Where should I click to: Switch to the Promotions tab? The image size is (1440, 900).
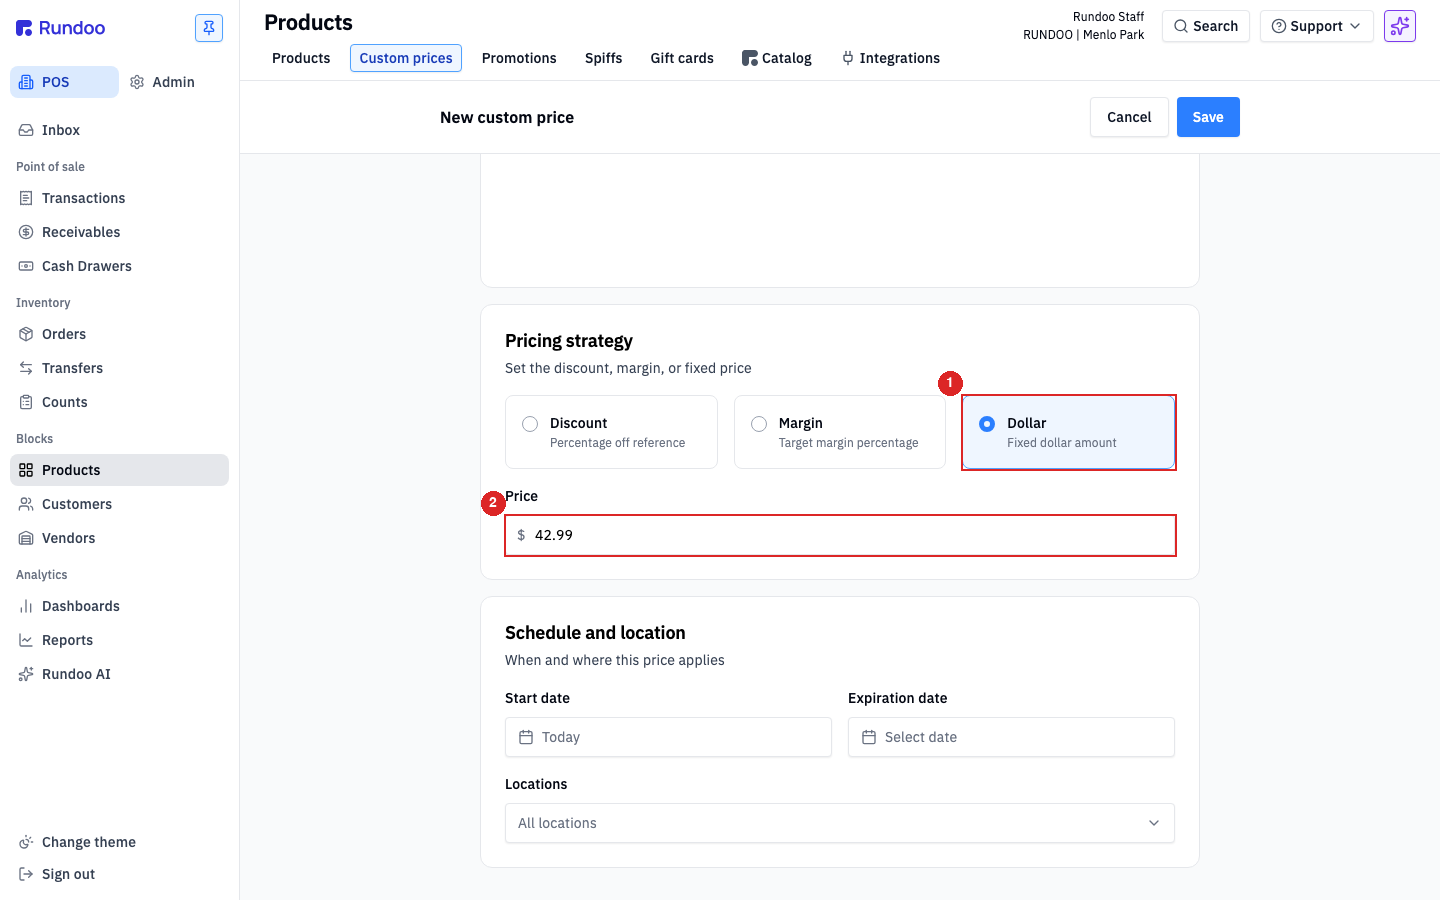(x=519, y=58)
